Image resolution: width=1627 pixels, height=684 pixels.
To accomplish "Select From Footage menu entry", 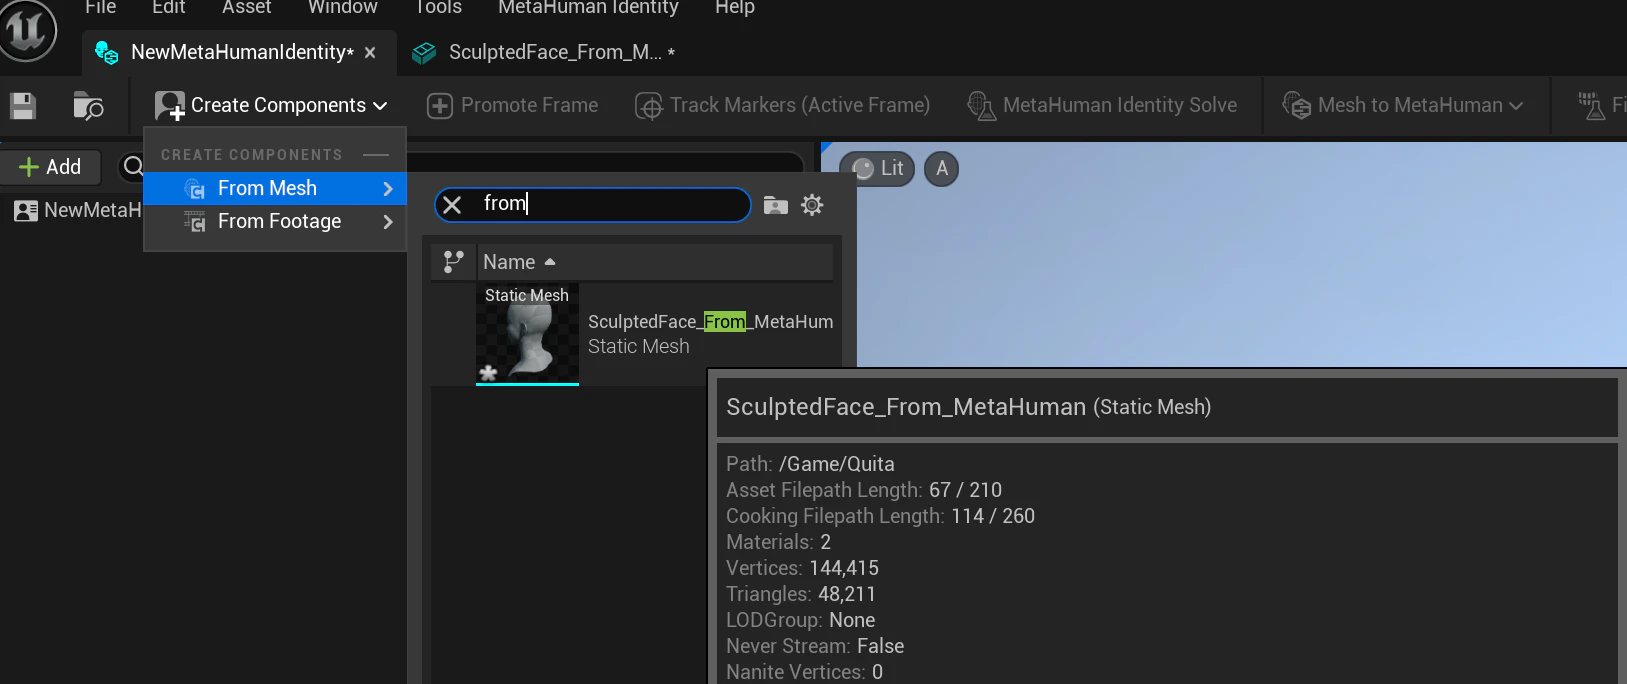I will click(275, 221).
